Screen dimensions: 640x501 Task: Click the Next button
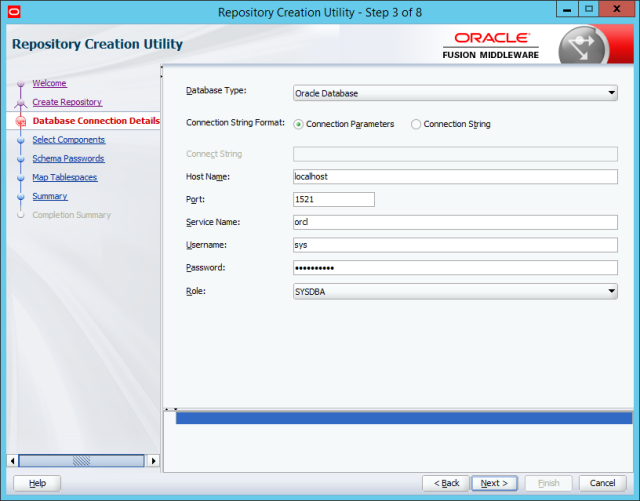click(x=494, y=483)
